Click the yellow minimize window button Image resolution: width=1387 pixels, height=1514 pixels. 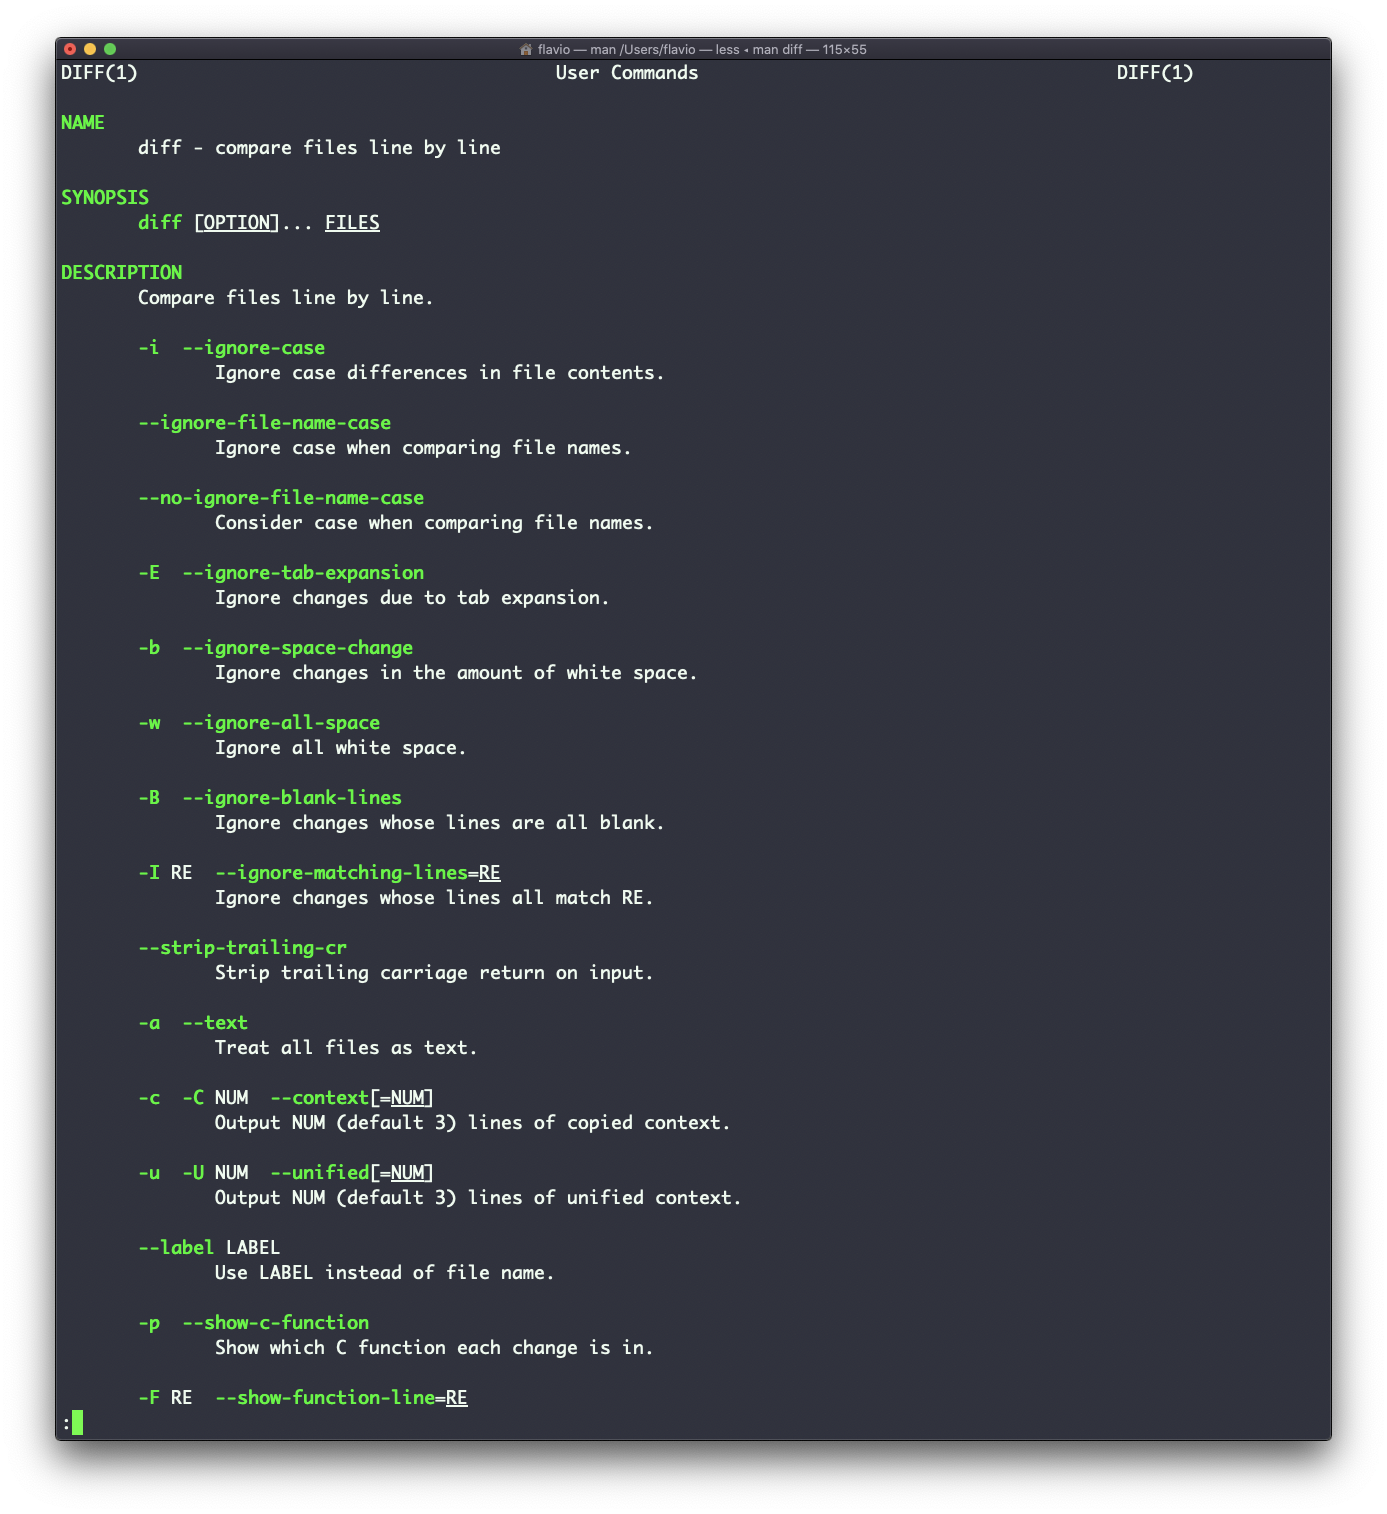pos(90,49)
